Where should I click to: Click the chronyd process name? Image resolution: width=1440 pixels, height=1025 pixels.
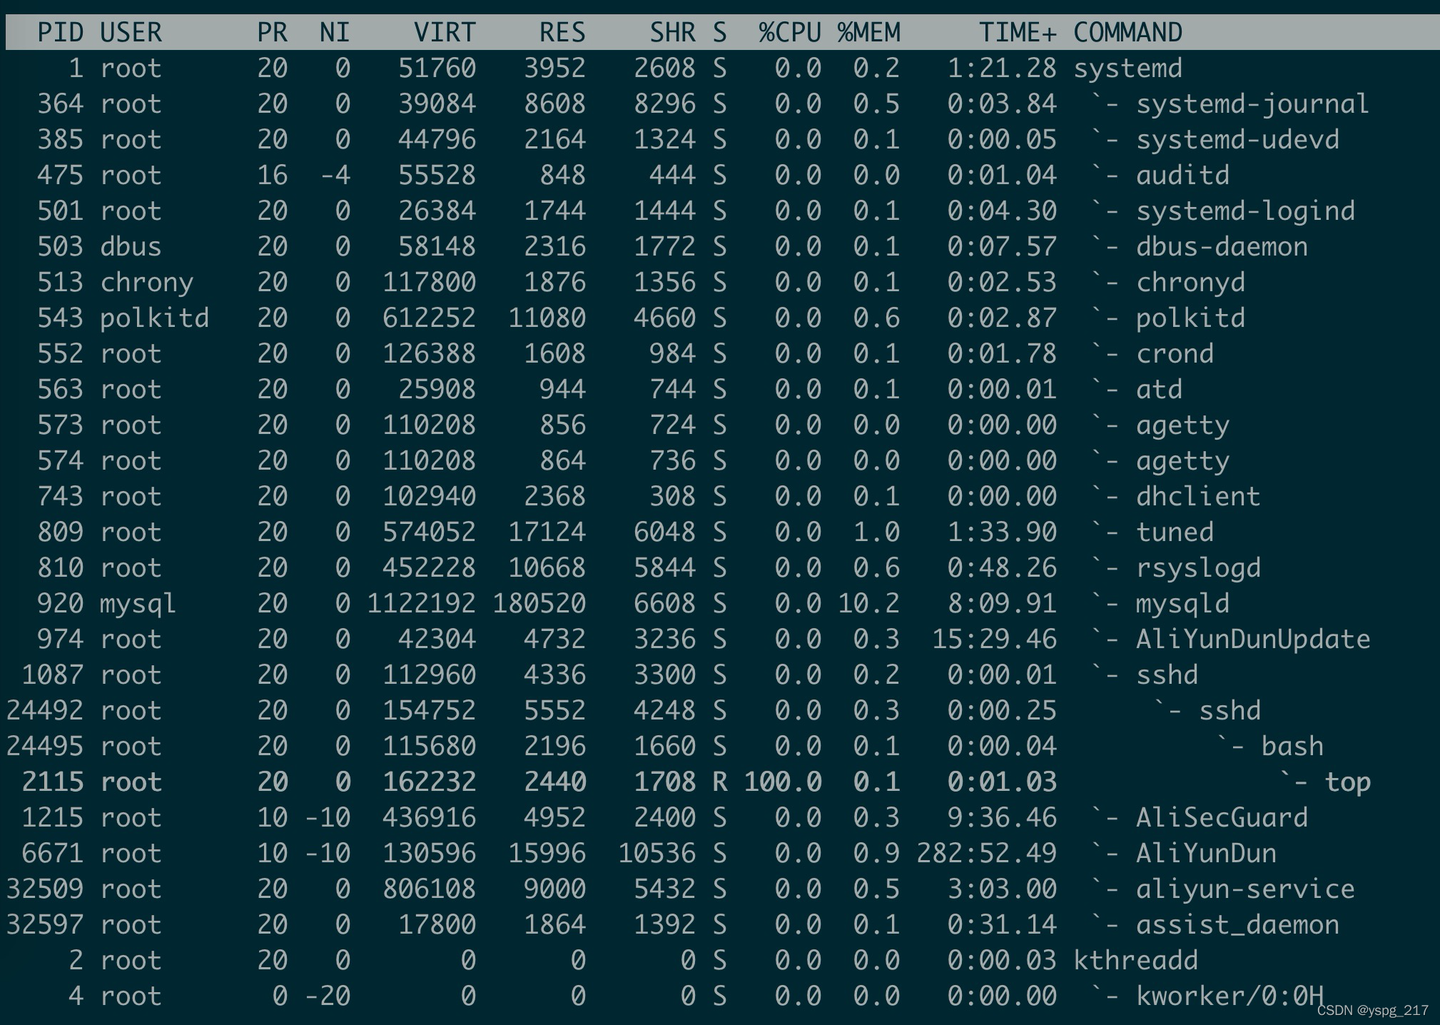(x=1191, y=282)
